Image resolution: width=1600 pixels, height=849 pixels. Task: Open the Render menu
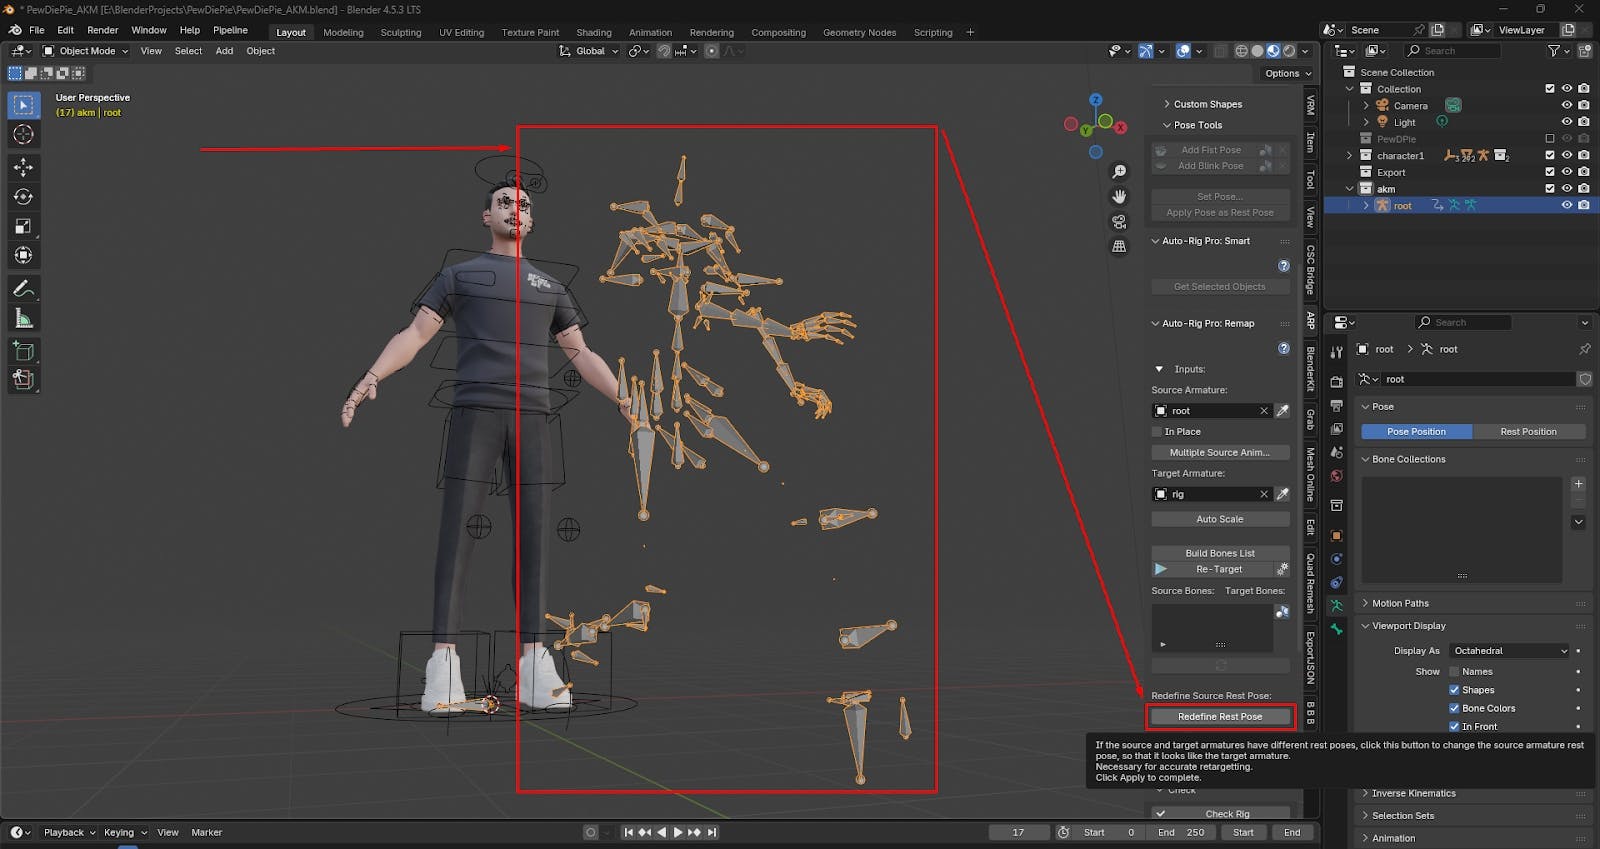click(x=102, y=30)
